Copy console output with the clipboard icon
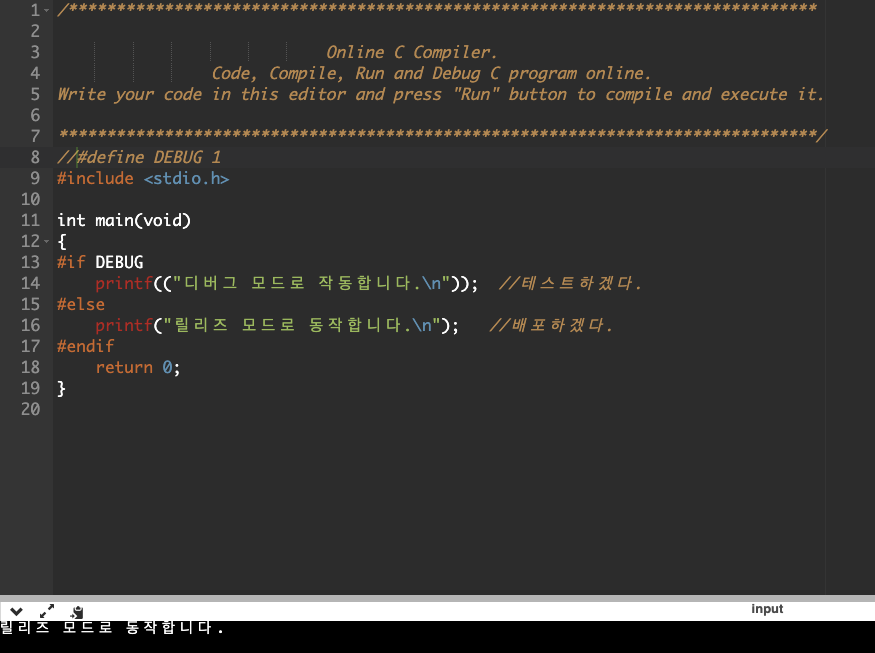This screenshot has height=653, width=875. 76,612
